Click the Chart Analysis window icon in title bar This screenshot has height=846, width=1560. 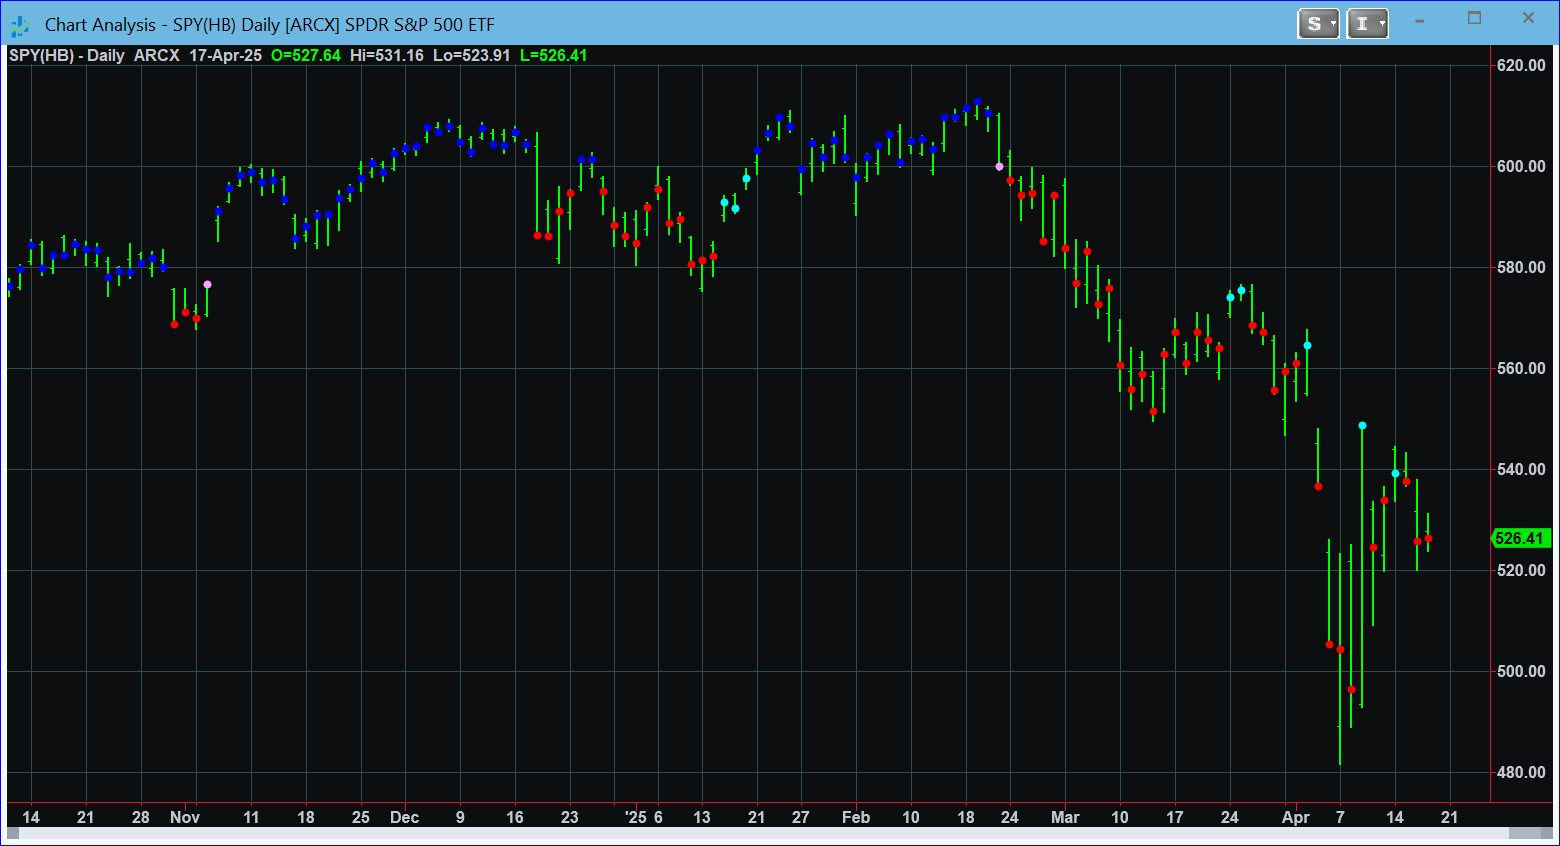tap(19, 25)
